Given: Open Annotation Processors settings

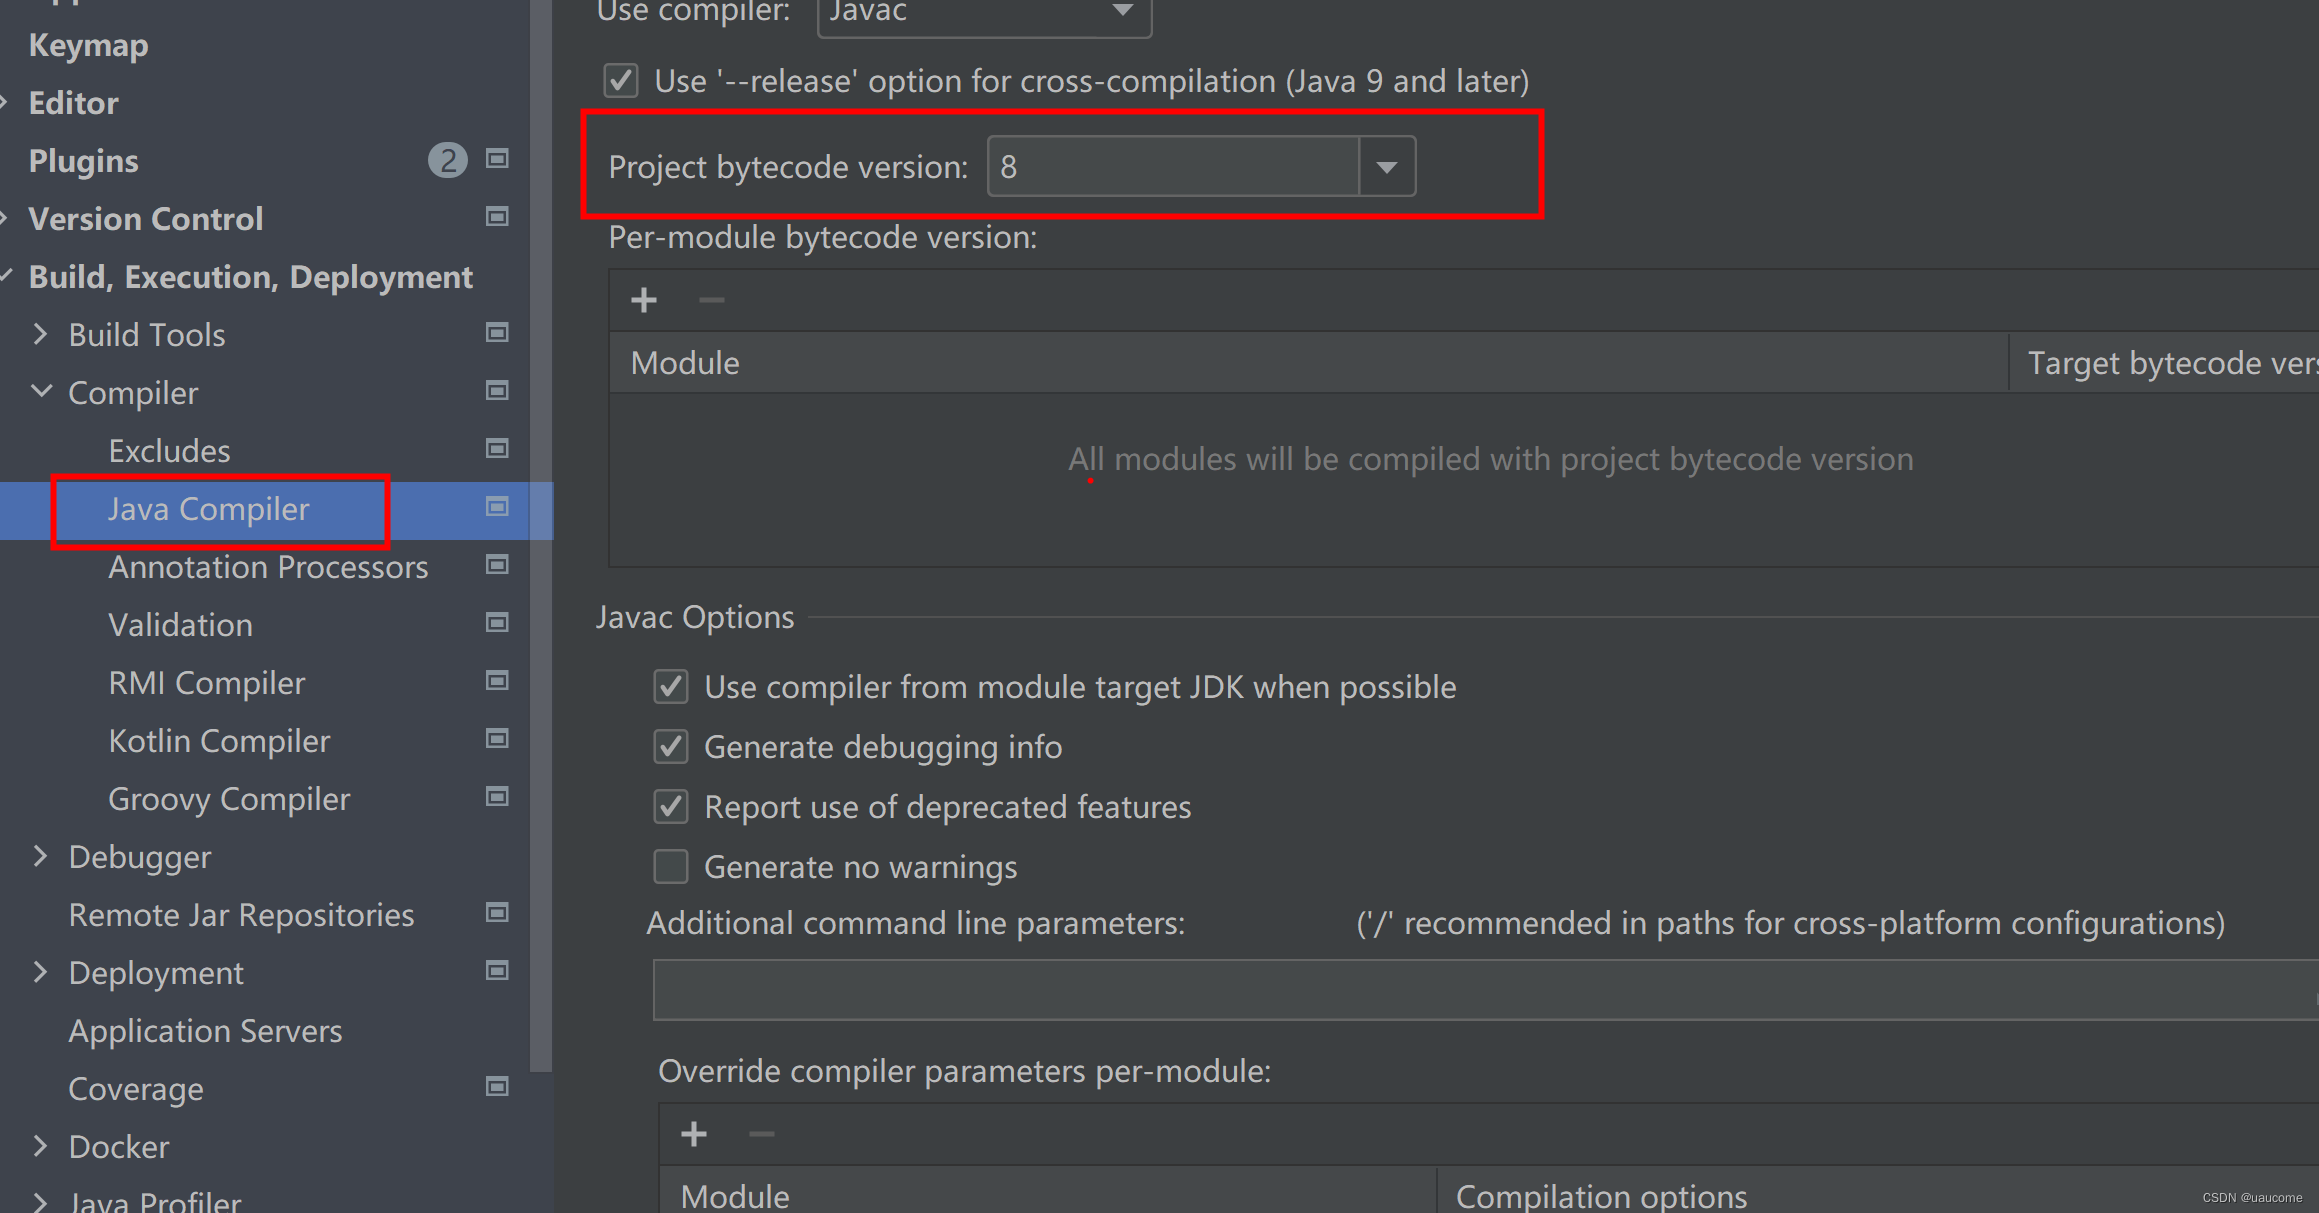Looking at the screenshot, I should (268, 567).
